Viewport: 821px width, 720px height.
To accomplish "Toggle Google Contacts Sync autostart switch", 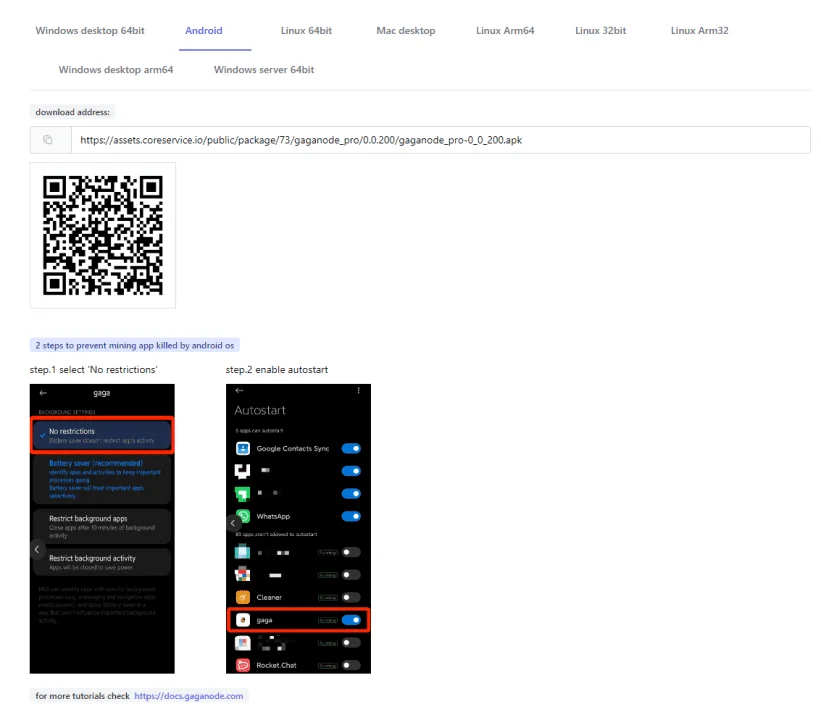I will coord(351,449).
